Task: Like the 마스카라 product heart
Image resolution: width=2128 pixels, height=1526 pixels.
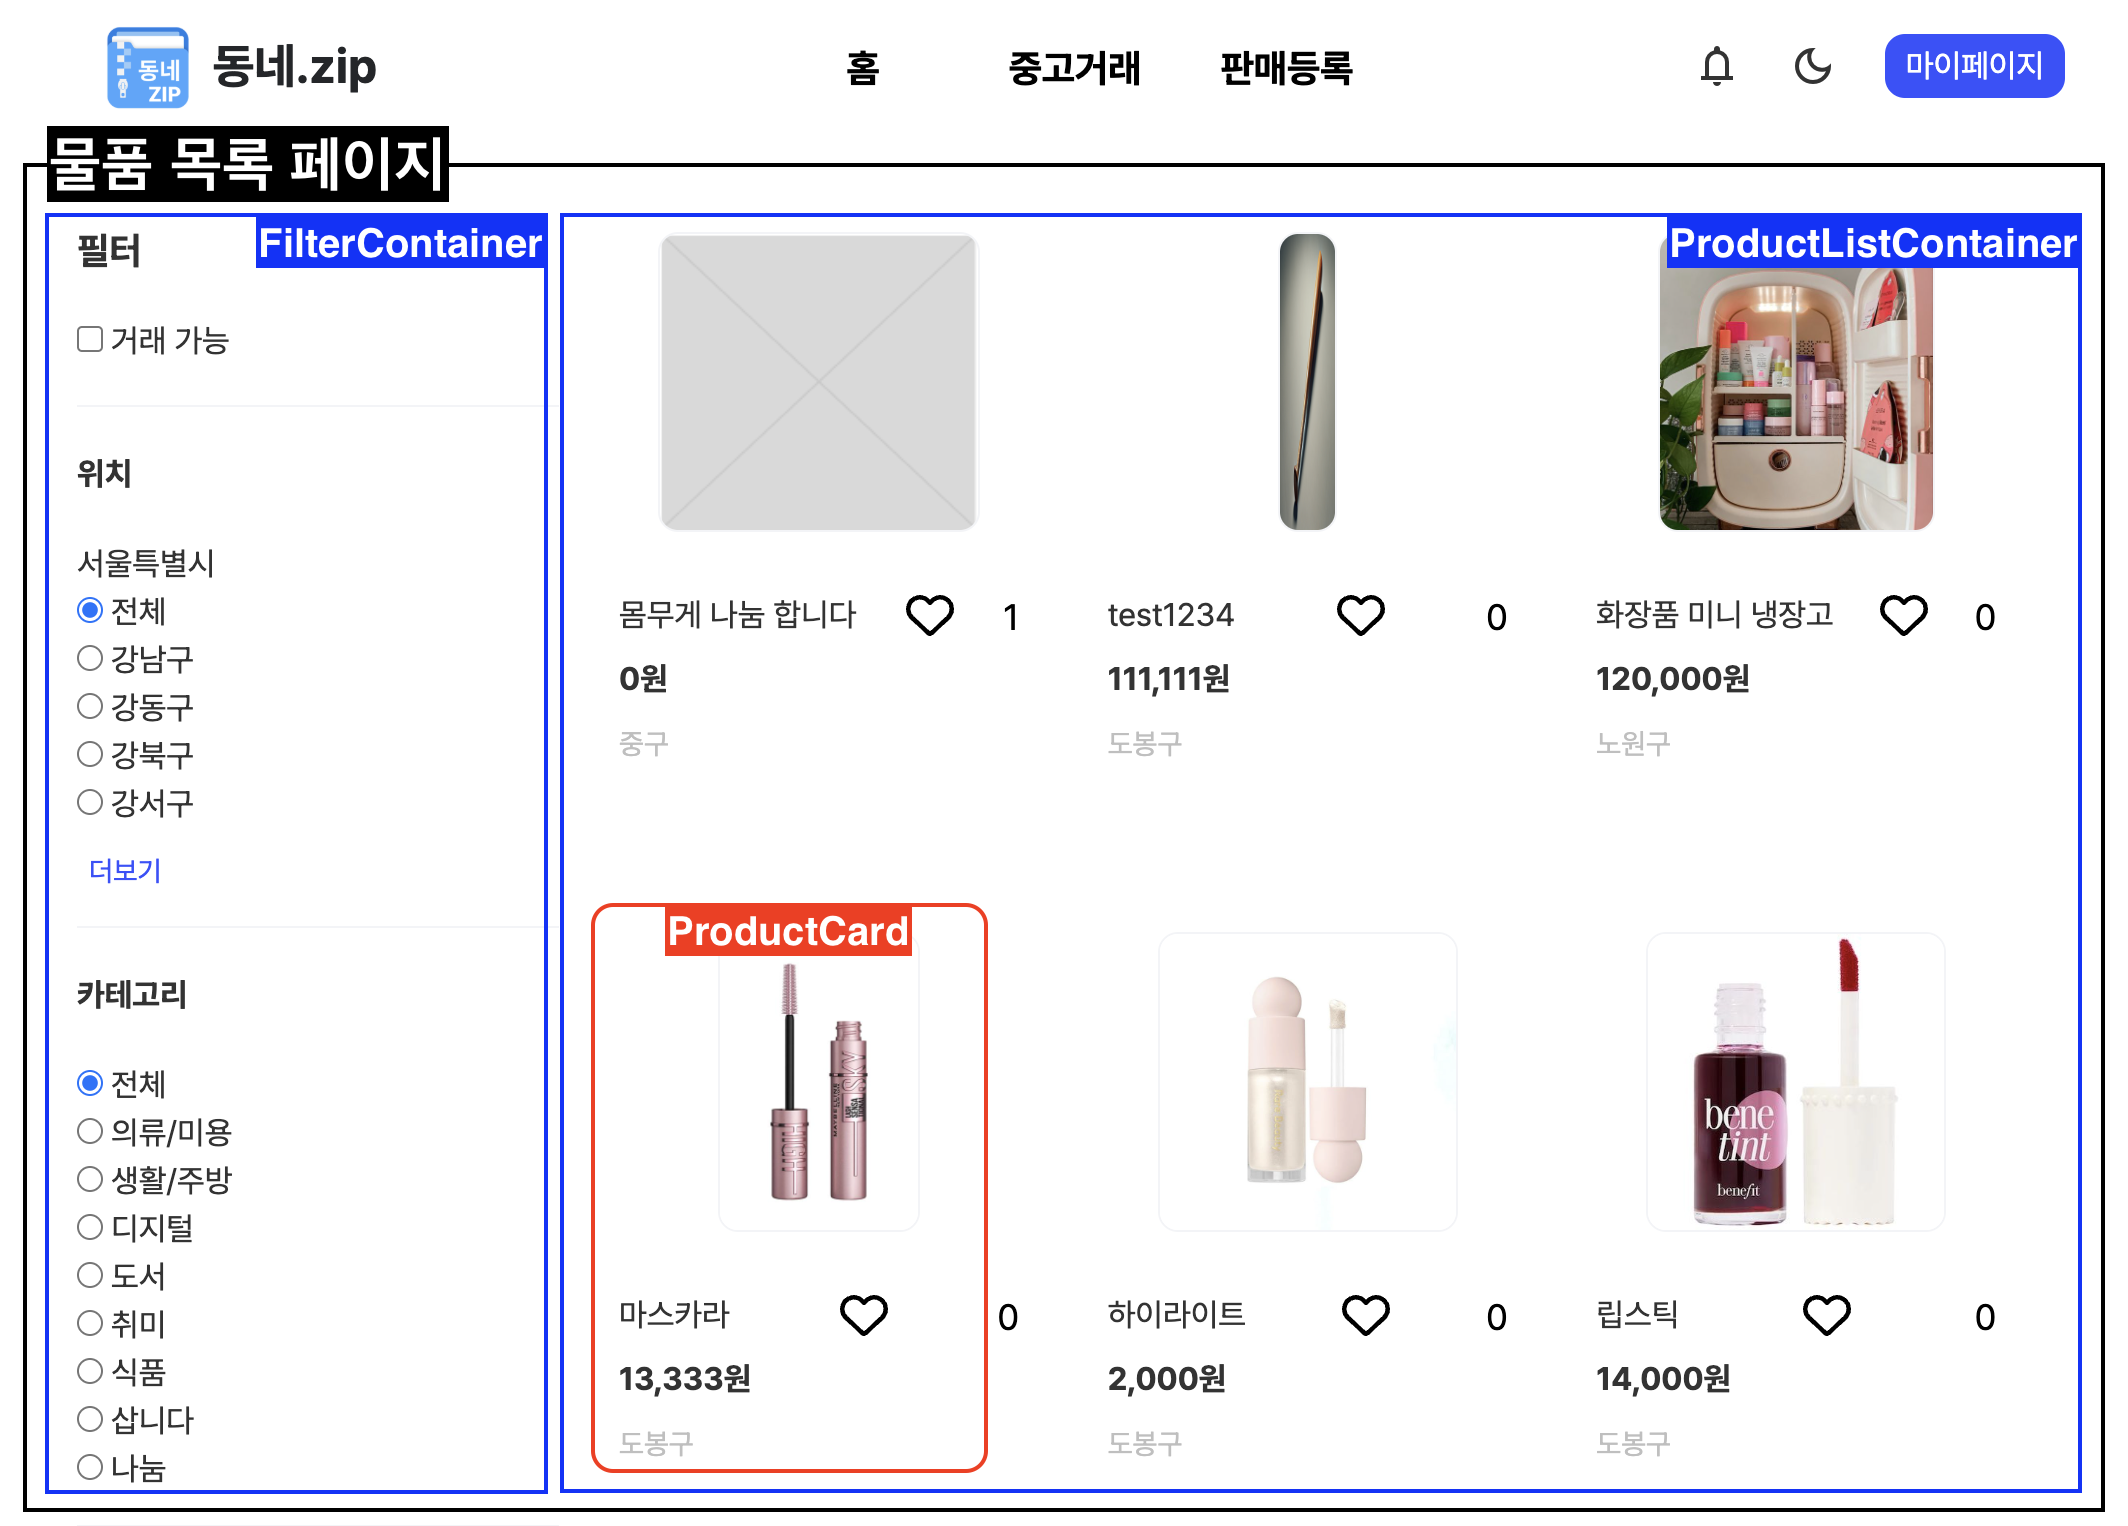Action: 863,1315
